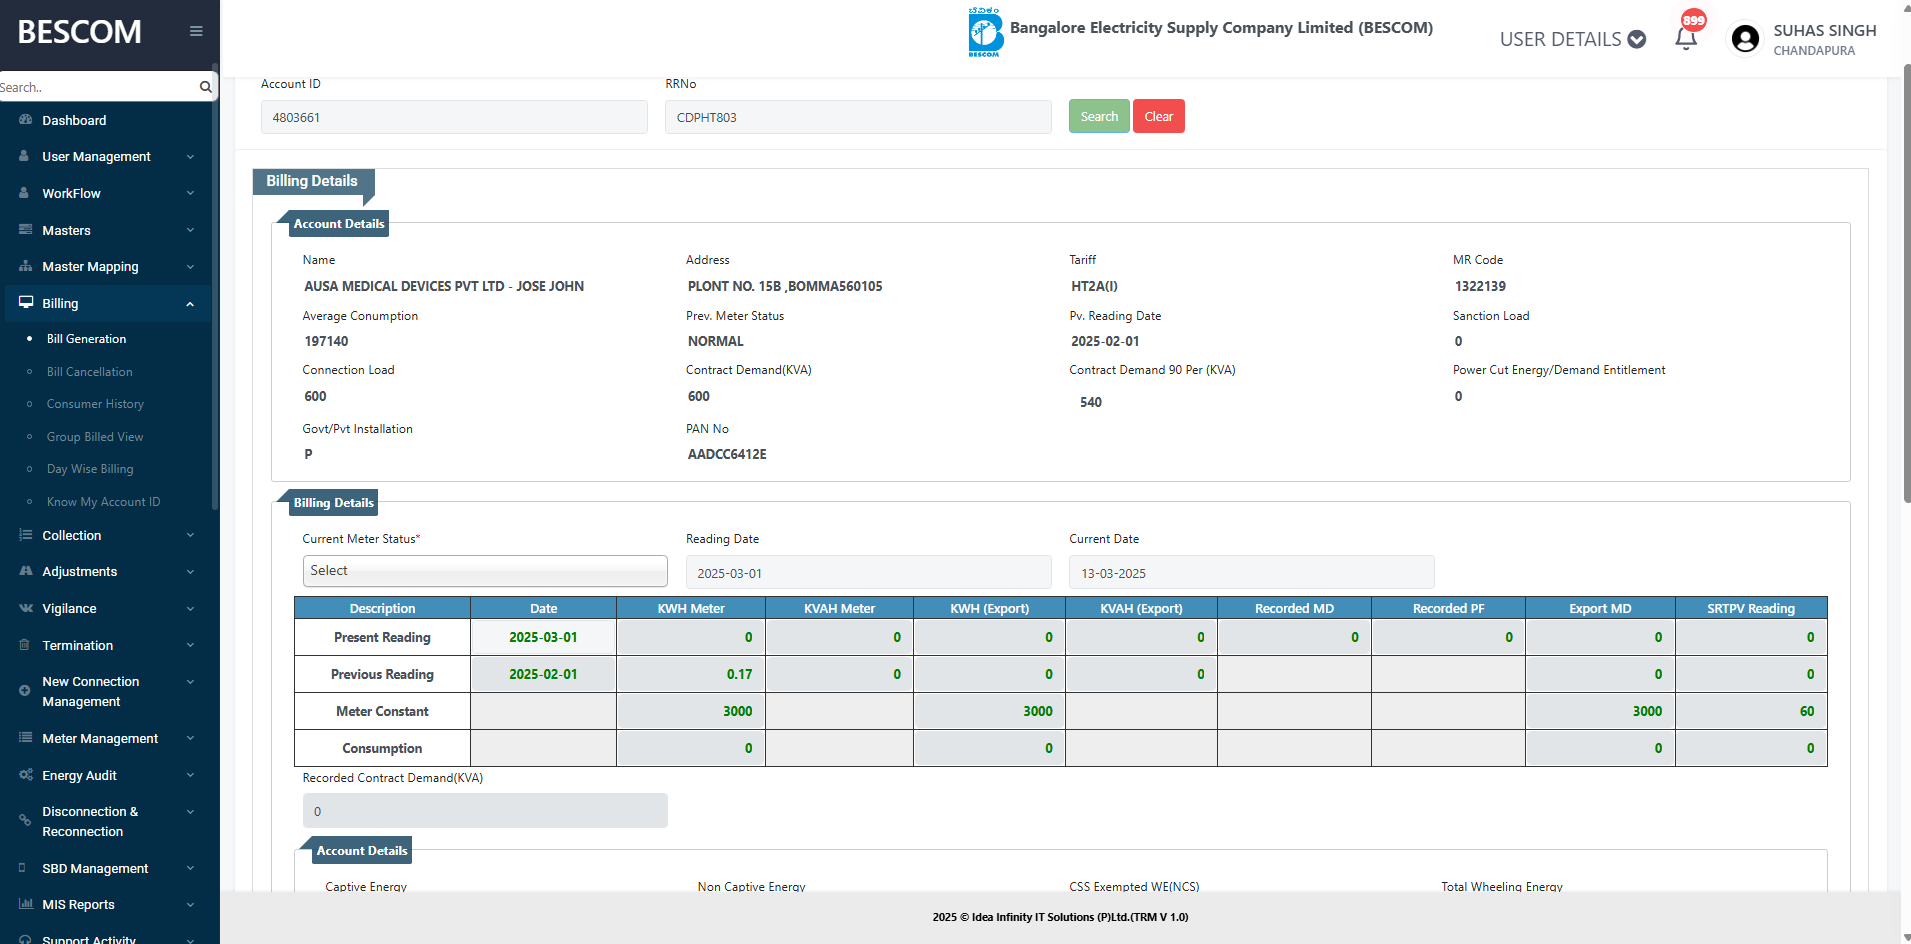
Task: Click the MIS Reports menu label
Action: (x=78, y=904)
